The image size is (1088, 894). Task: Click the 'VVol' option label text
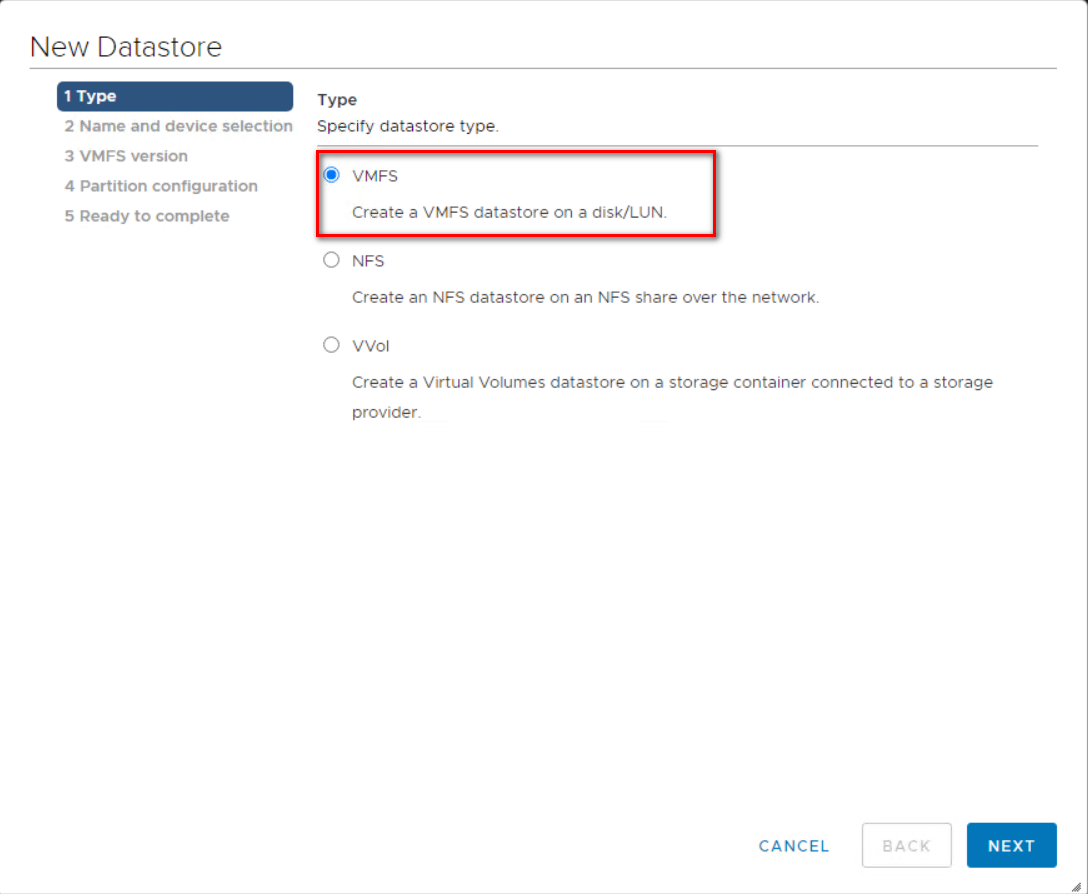tap(371, 346)
